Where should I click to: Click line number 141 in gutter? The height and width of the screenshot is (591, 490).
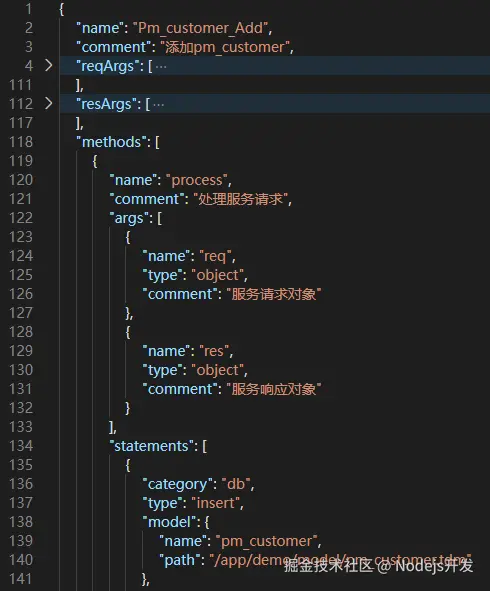(21, 579)
